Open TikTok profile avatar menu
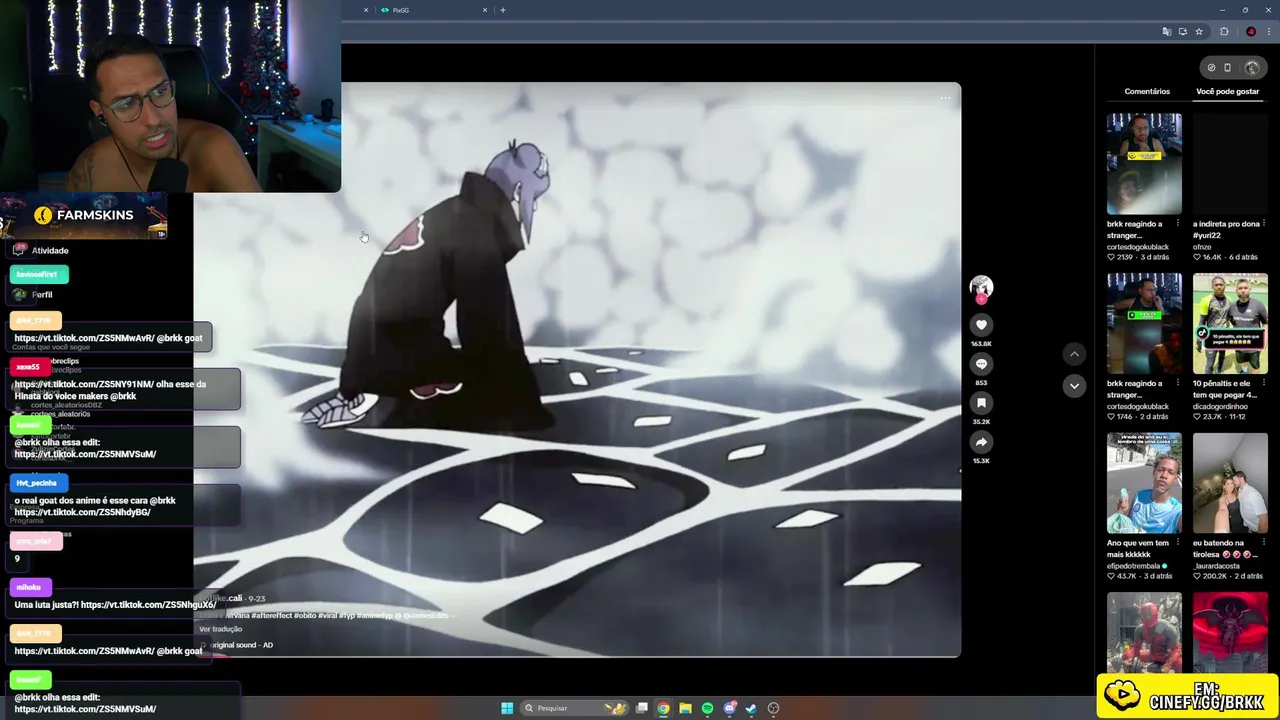Viewport: 1280px width, 720px height. (1252, 68)
